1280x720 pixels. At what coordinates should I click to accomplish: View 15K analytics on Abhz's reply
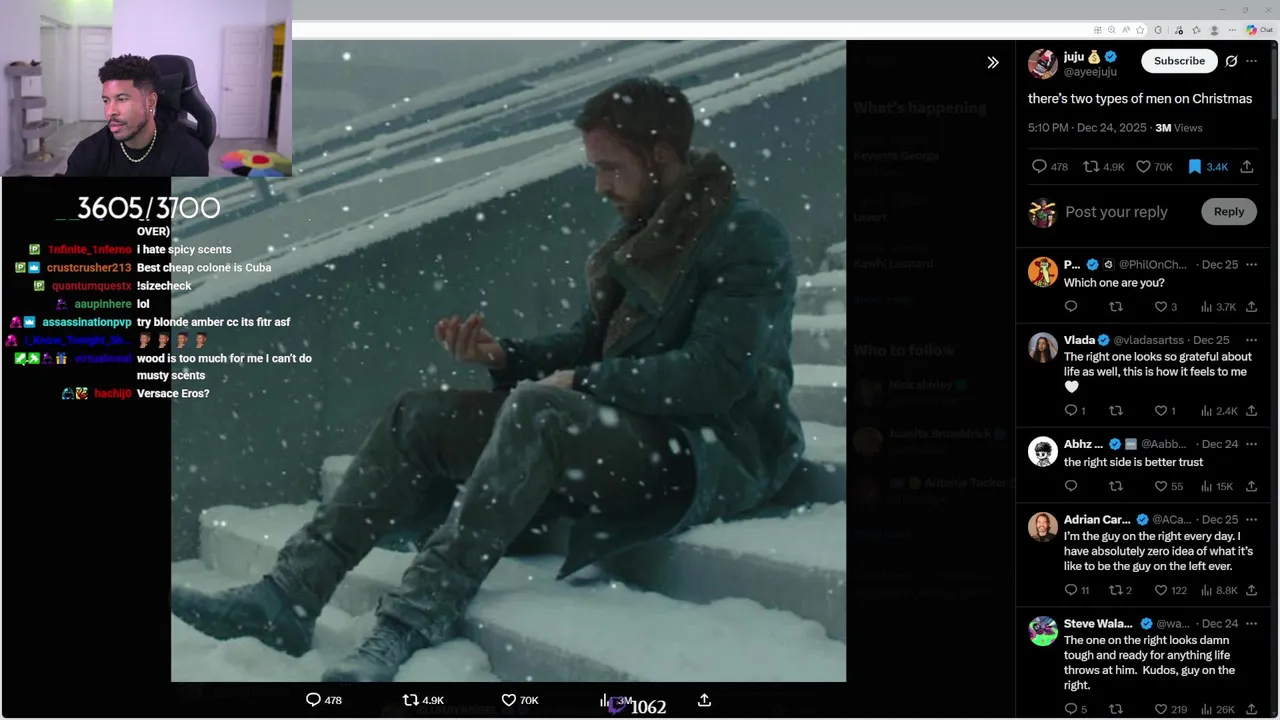1217,486
